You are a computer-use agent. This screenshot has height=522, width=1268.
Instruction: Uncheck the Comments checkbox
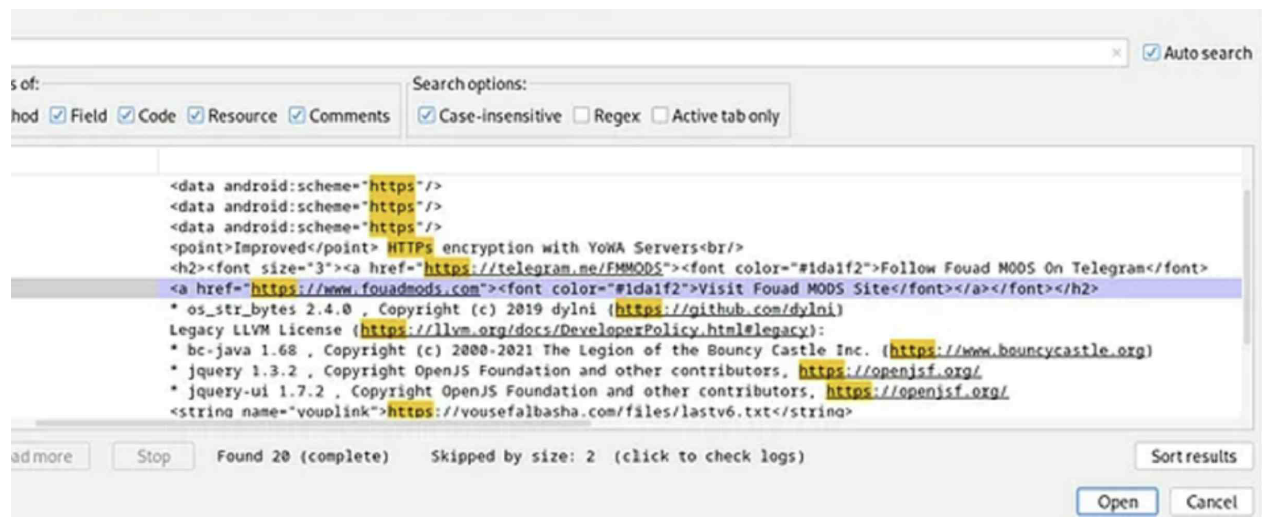[x=297, y=116]
